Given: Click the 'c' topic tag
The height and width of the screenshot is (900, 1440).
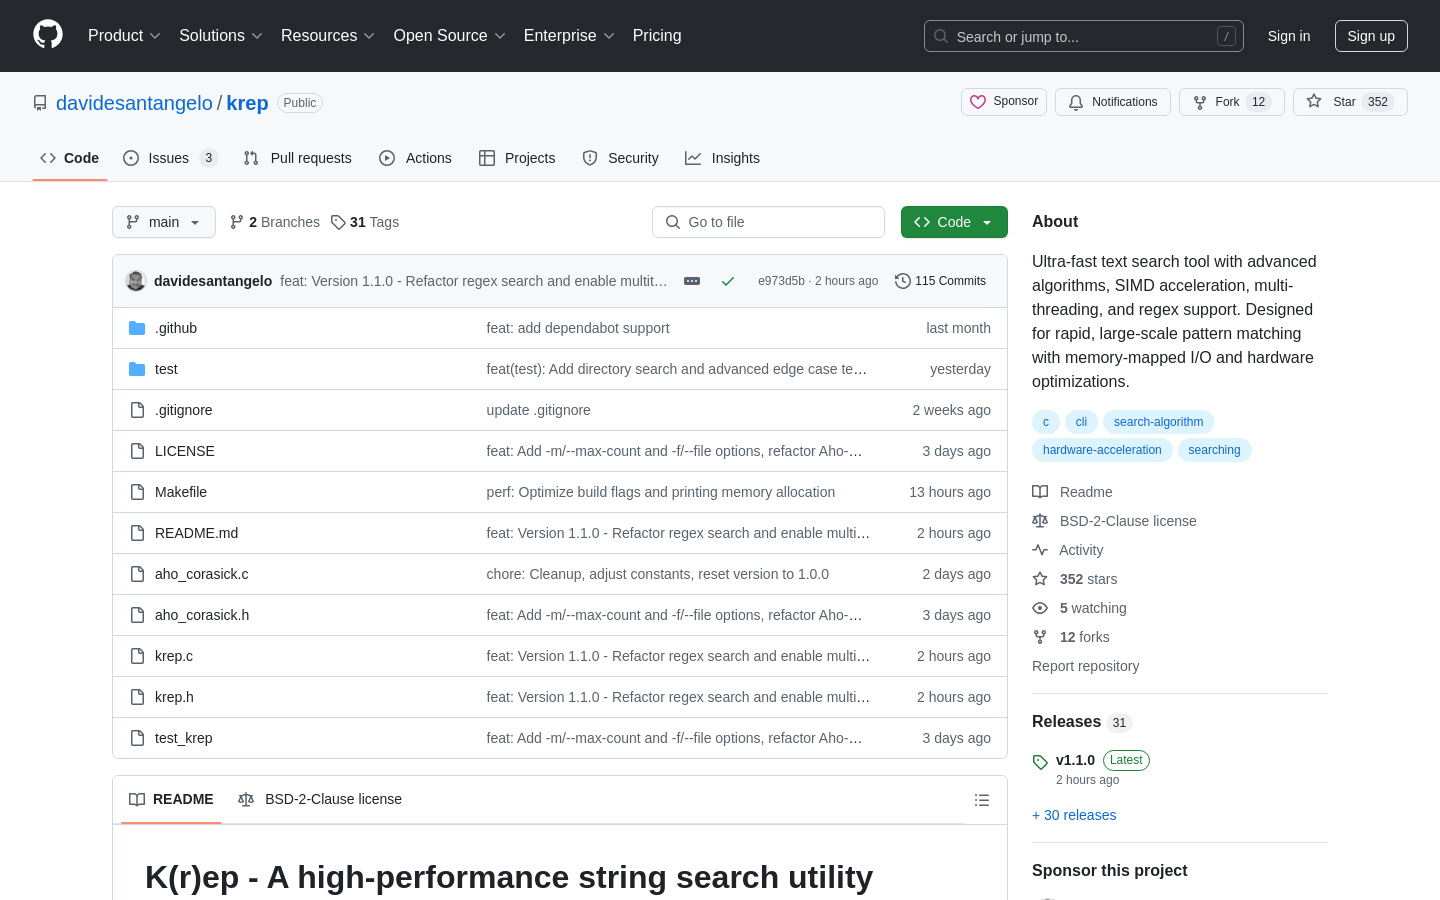Looking at the screenshot, I should (1046, 422).
